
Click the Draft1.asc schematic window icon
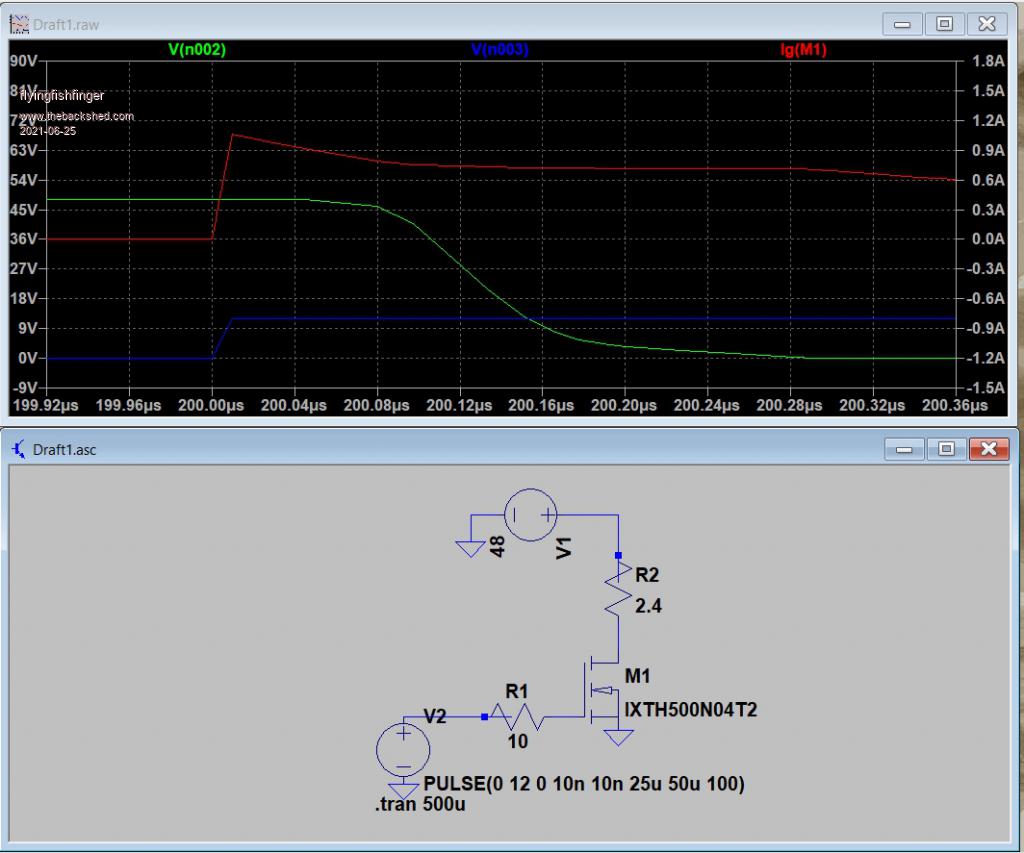(x=19, y=450)
